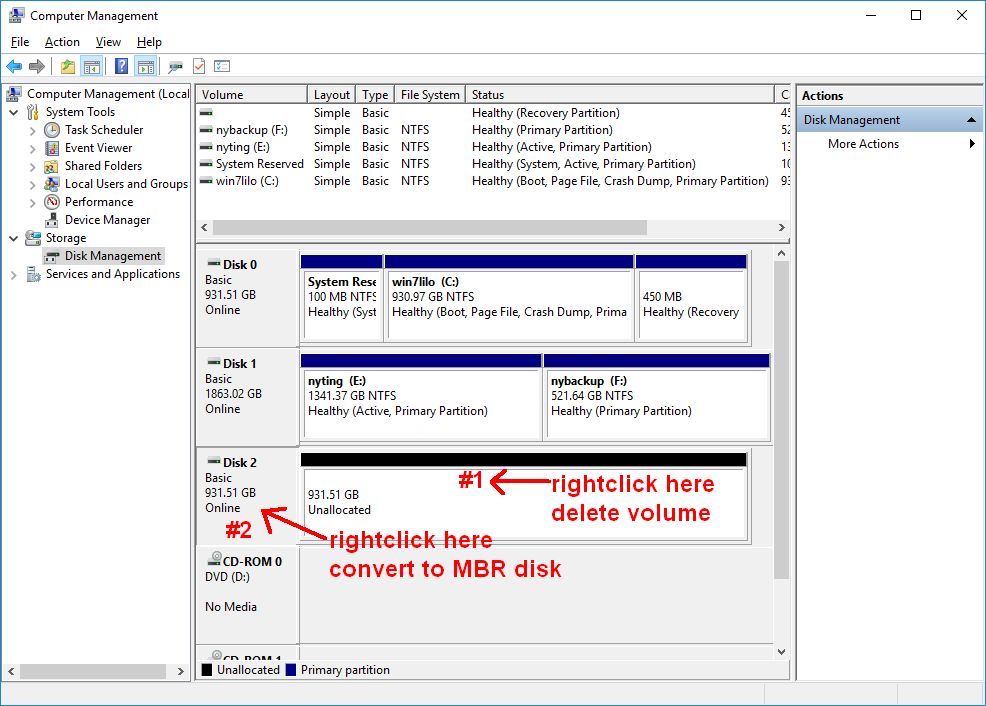Sort by the Status column header
The height and width of the screenshot is (706, 986).
point(620,94)
